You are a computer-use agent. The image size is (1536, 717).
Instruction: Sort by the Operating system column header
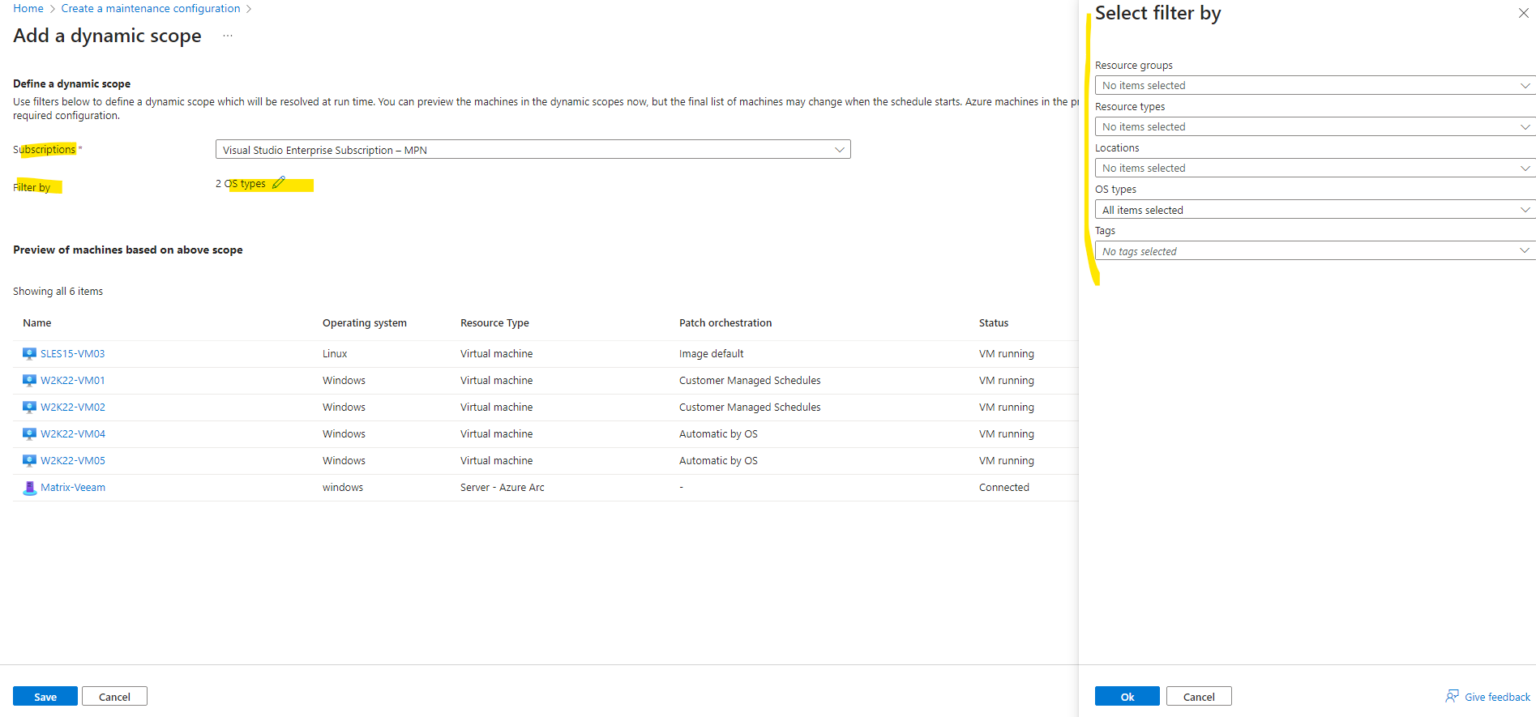pyautogui.click(x=364, y=322)
